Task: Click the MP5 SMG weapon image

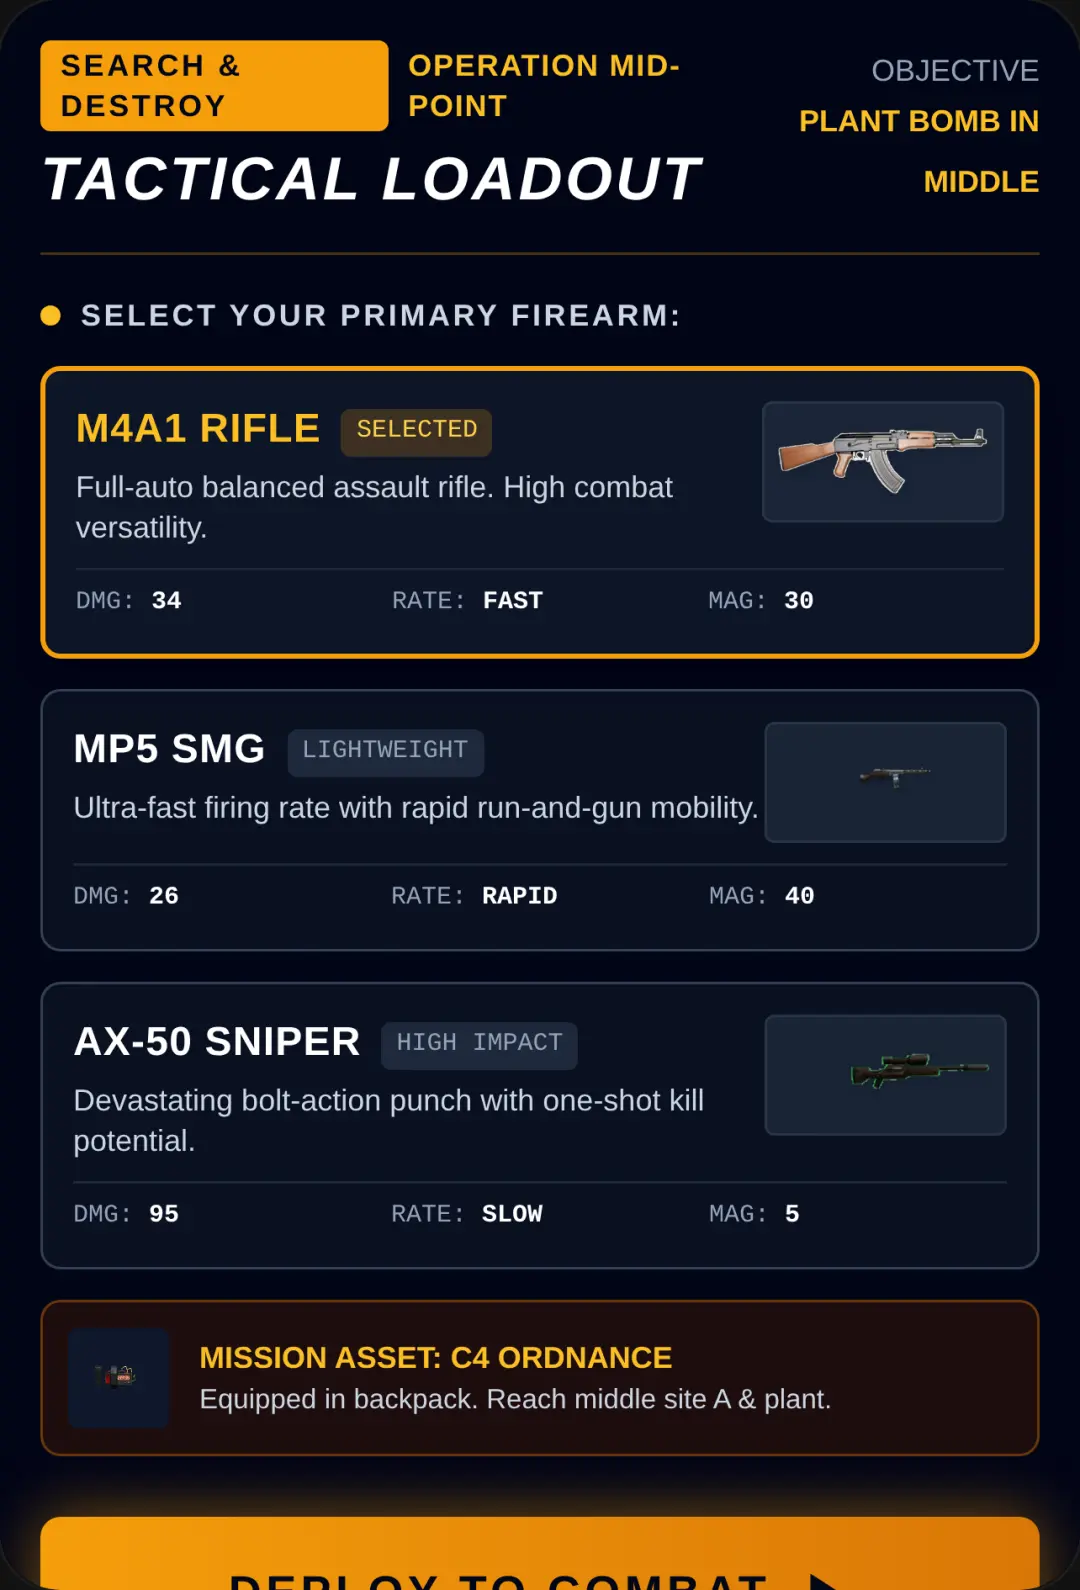Action: [885, 782]
